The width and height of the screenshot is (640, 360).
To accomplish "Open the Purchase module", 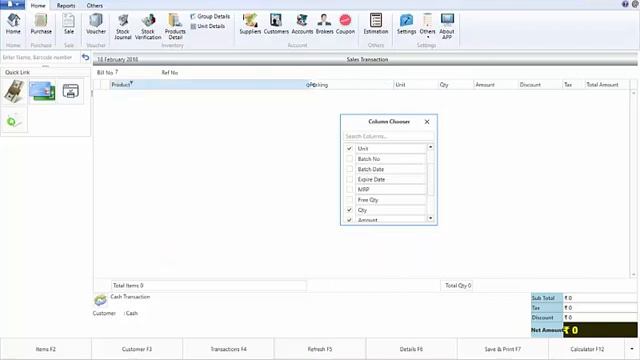I will 41,24.
